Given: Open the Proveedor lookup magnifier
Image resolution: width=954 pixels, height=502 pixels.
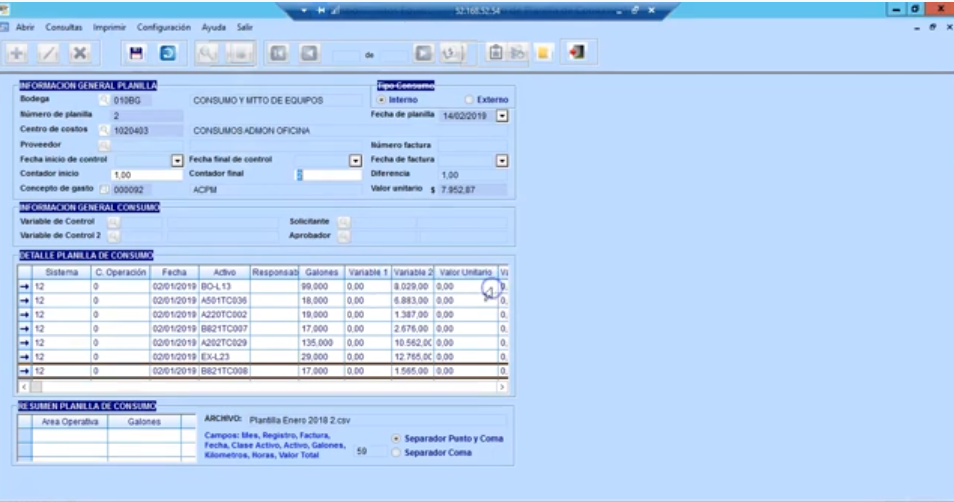Looking at the screenshot, I should (x=104, y=145).
